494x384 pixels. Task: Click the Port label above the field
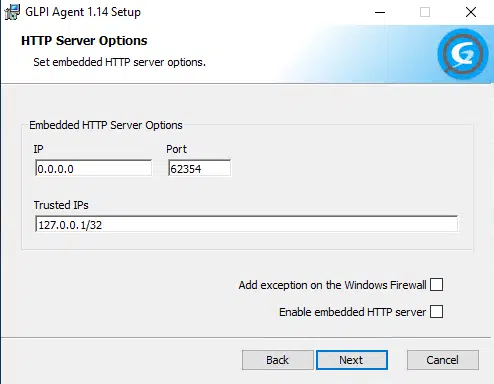pyautogui.click(x=176, y=149)
